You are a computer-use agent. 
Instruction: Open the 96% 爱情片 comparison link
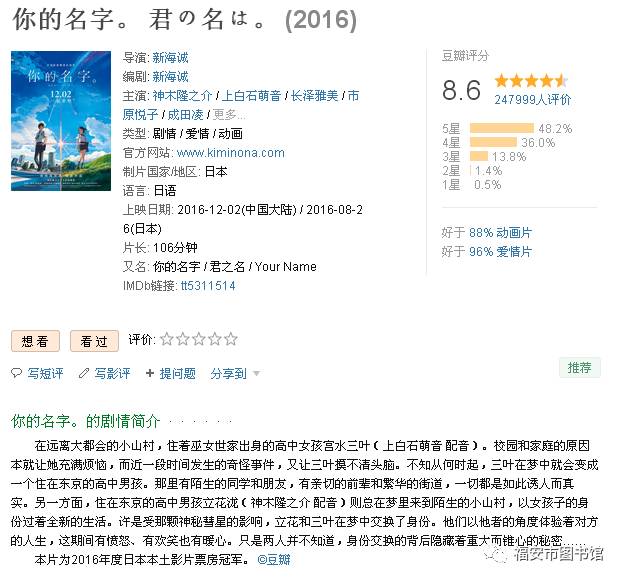click(x=501, y=251)
